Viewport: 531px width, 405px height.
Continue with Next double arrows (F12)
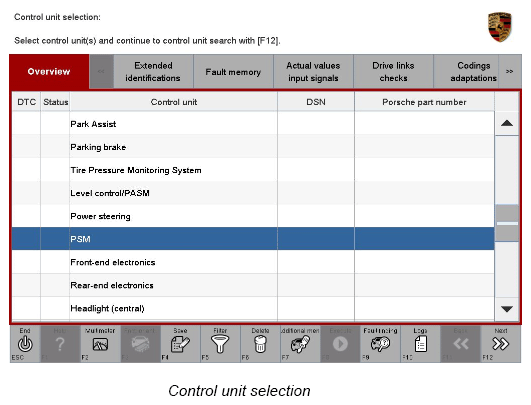click(501, 344)
